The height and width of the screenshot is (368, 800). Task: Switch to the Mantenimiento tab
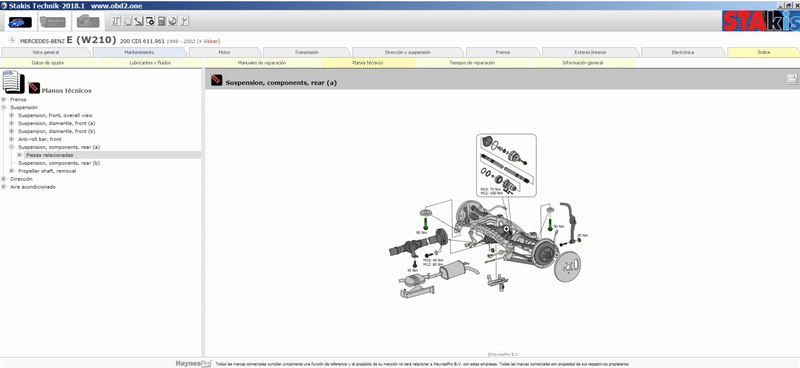pos(139,52)
